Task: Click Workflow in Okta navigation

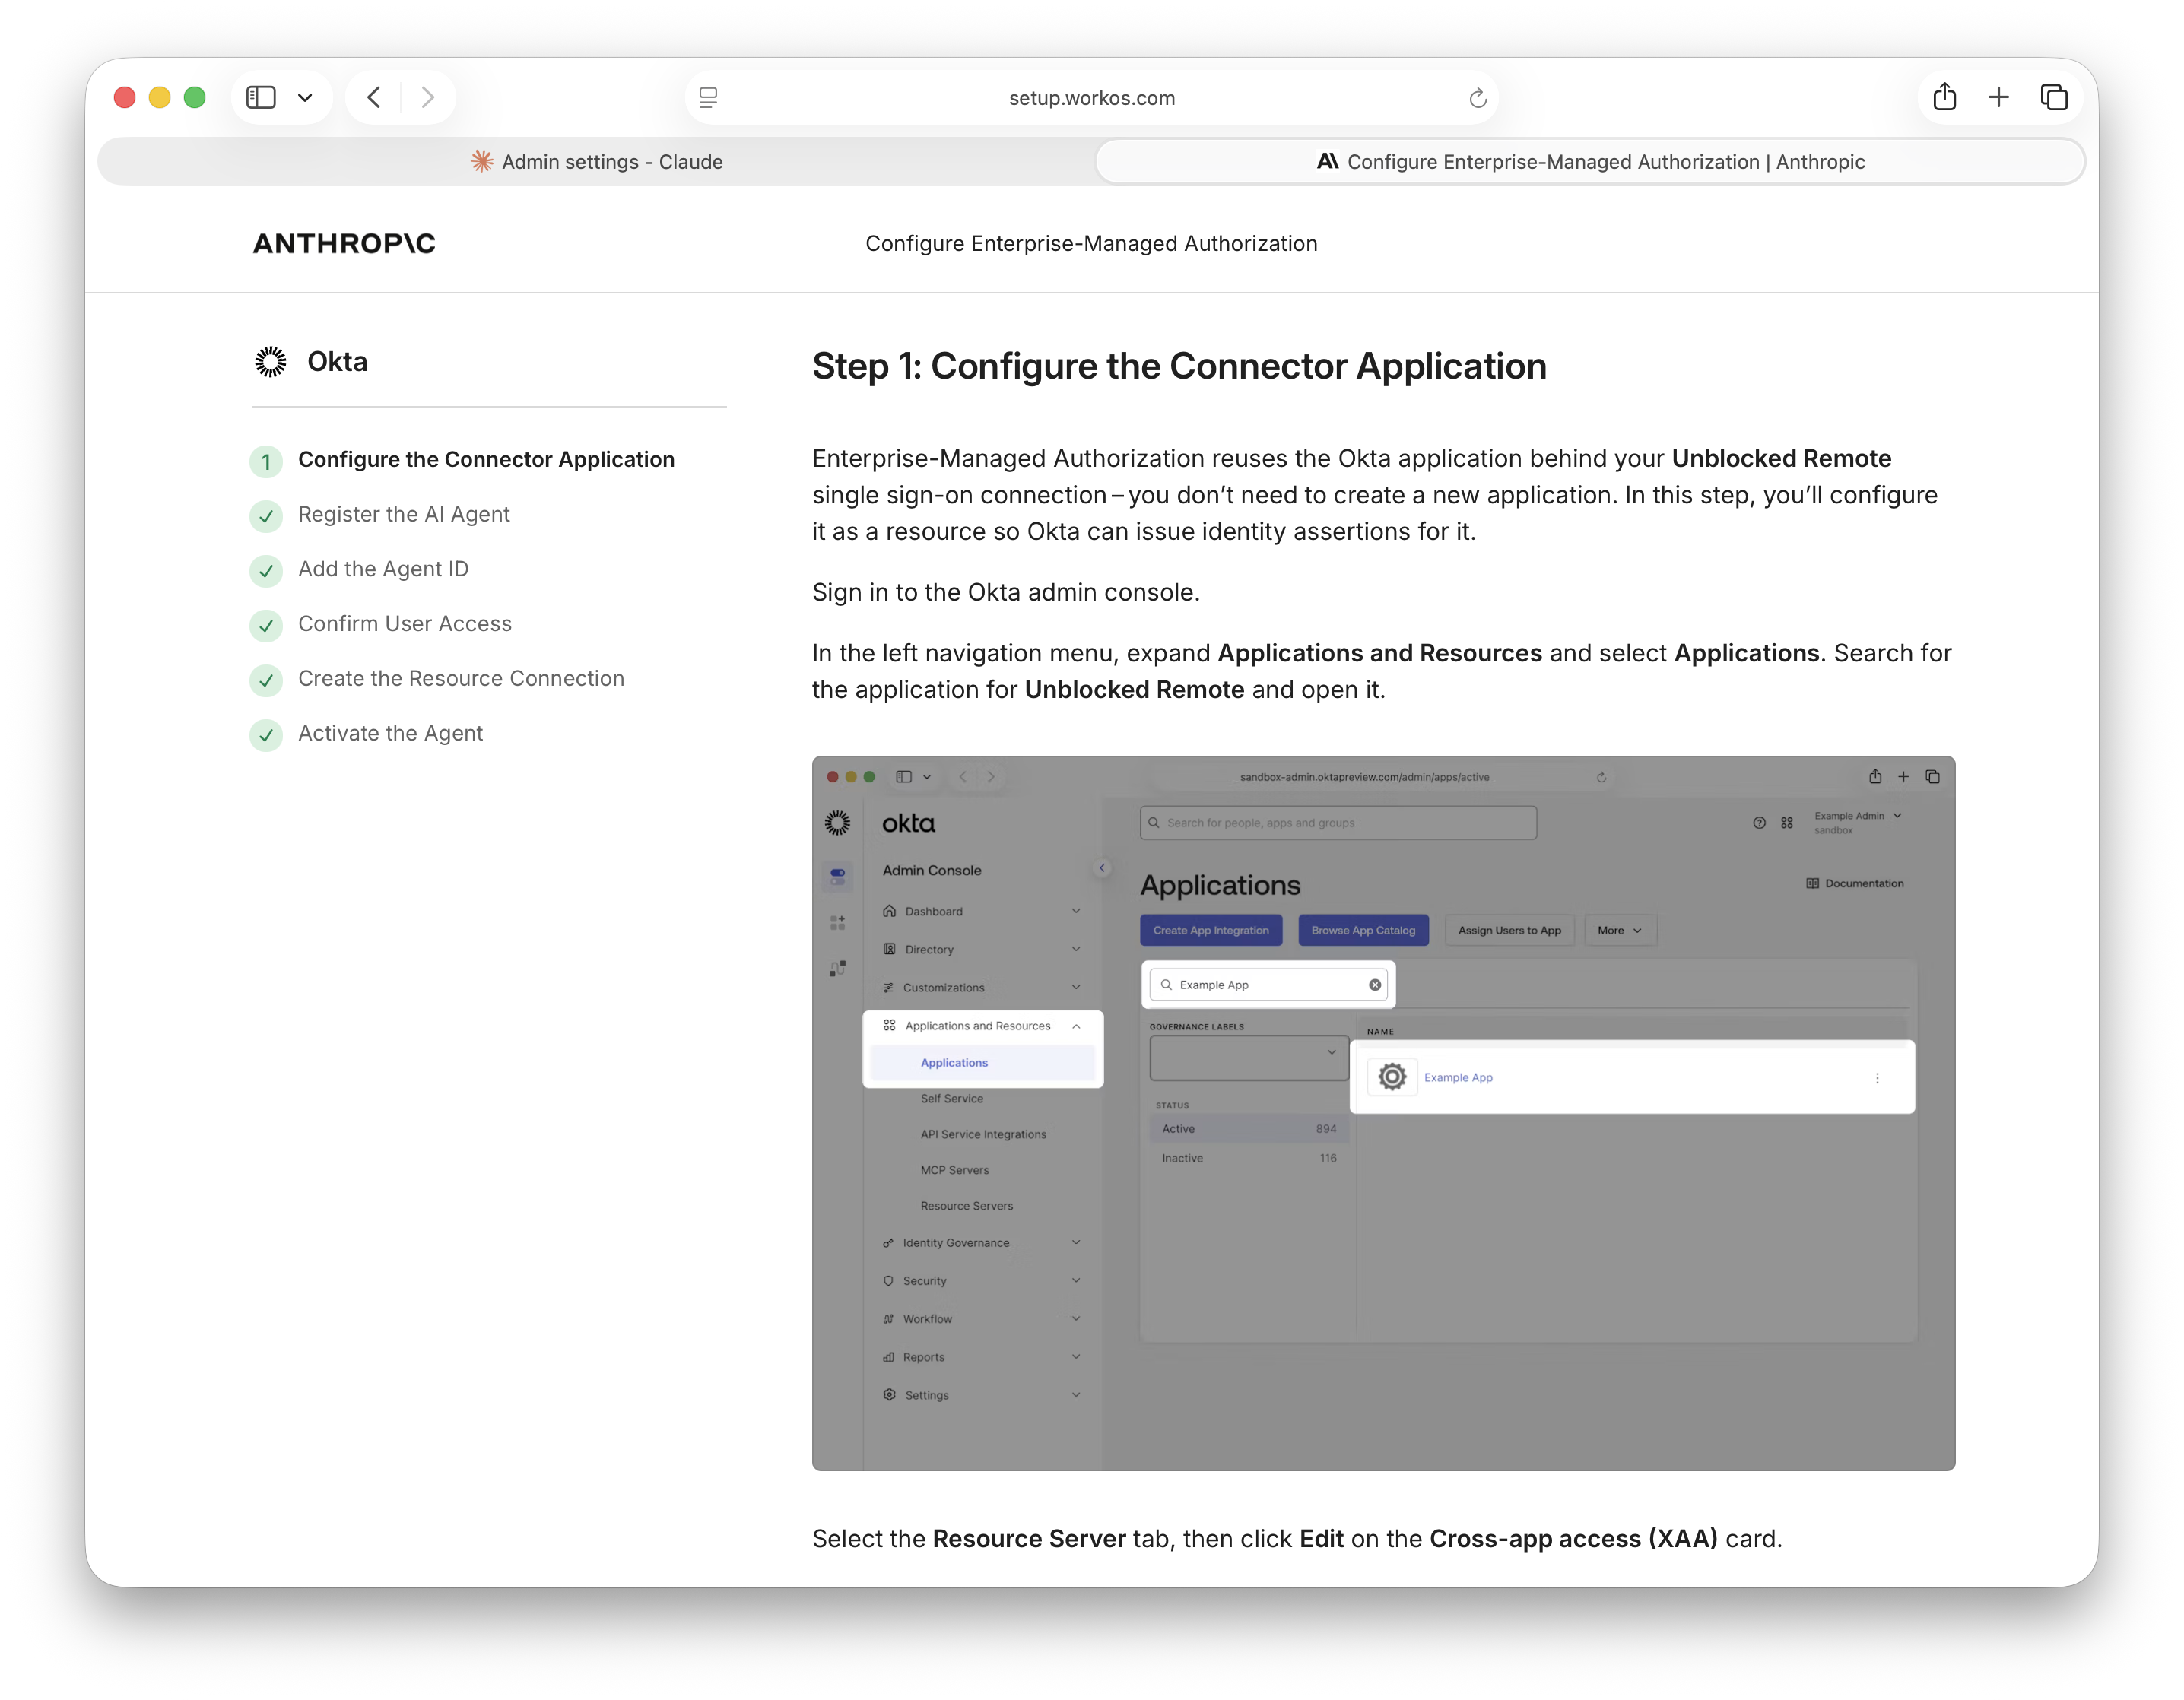Action: (927, 1319)
